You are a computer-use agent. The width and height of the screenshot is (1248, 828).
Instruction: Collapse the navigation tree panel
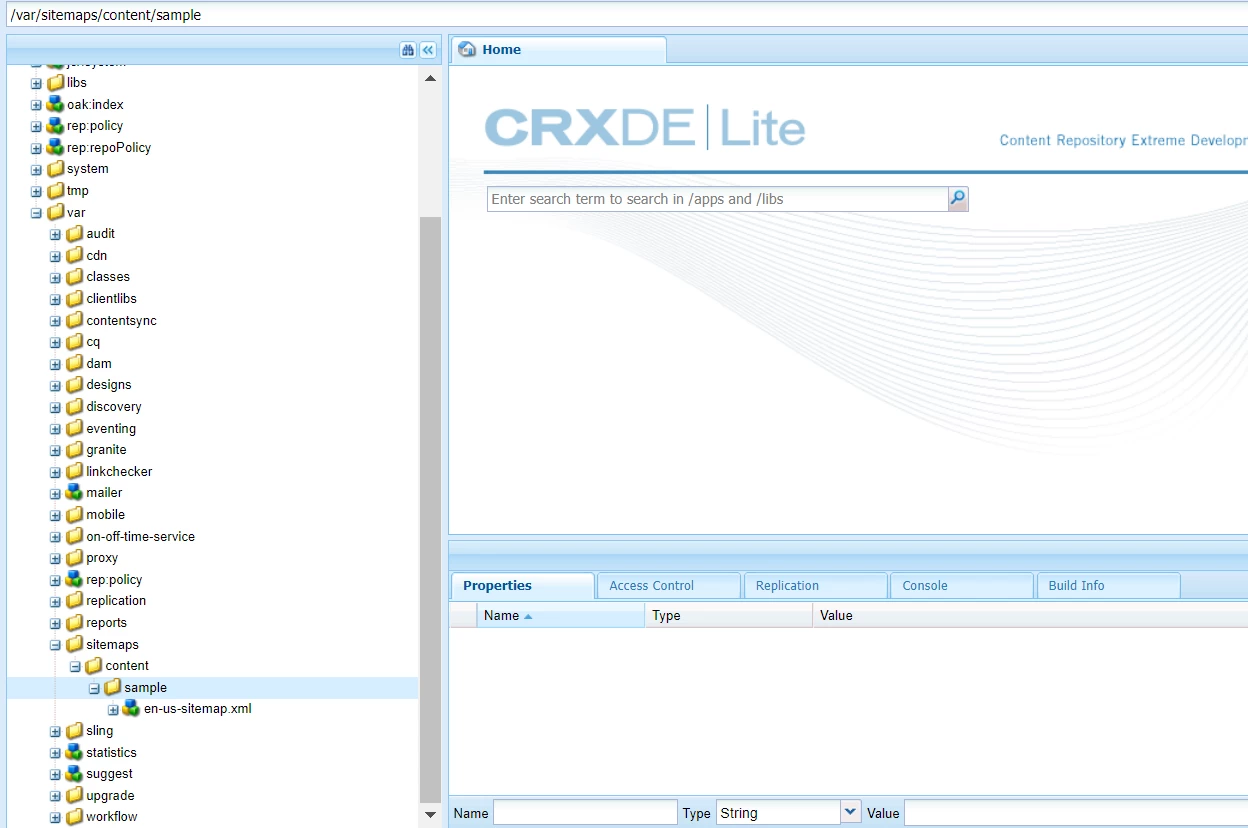tap(428, 50)
